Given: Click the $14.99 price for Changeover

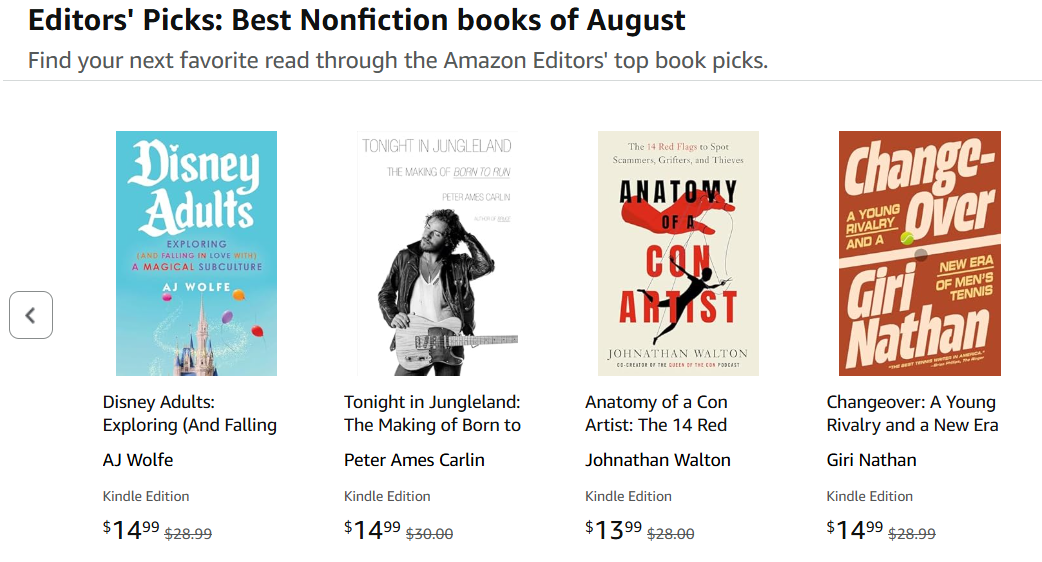Looking at the screenshot, I should [856, 530].
